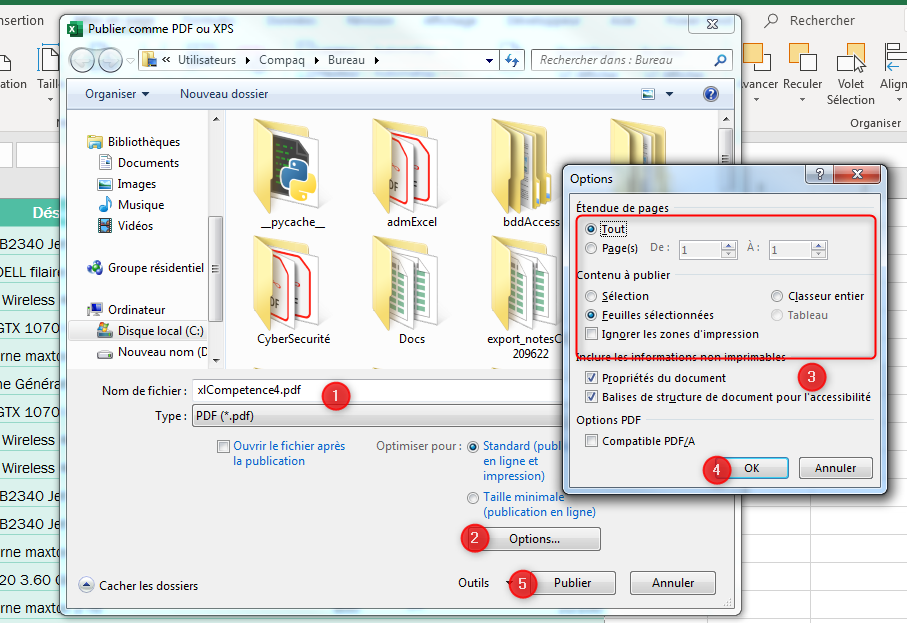Screen dimensions: 907x623
Task: Select Ordinateur in navigation pane
Action: point(126,309)
